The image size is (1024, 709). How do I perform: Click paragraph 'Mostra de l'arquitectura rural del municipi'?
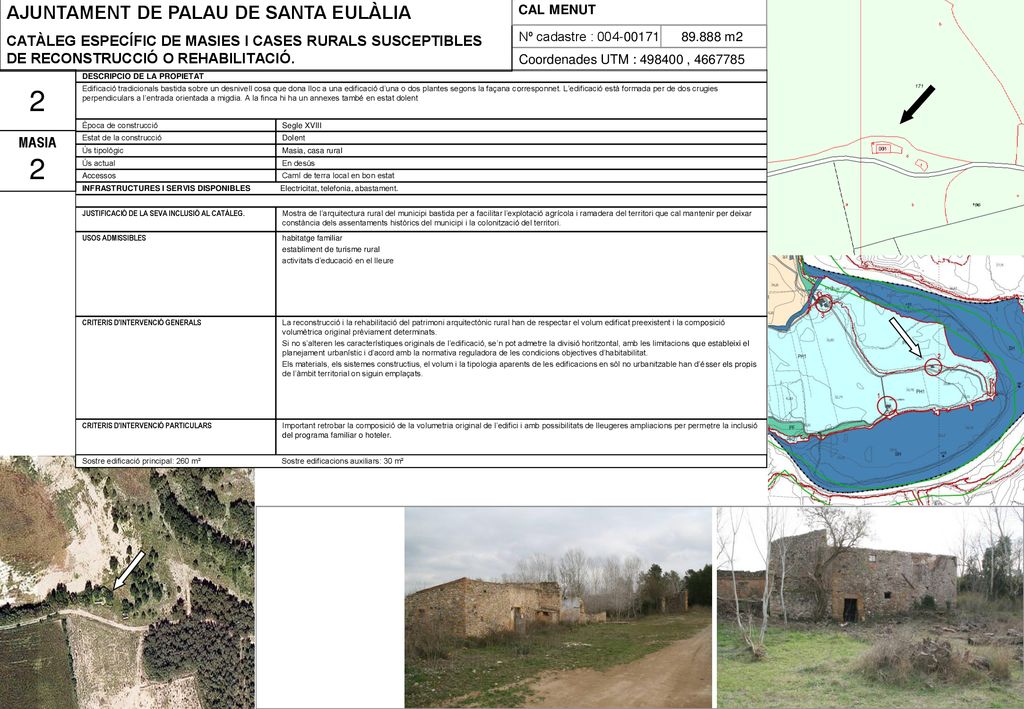coord(517,218)
